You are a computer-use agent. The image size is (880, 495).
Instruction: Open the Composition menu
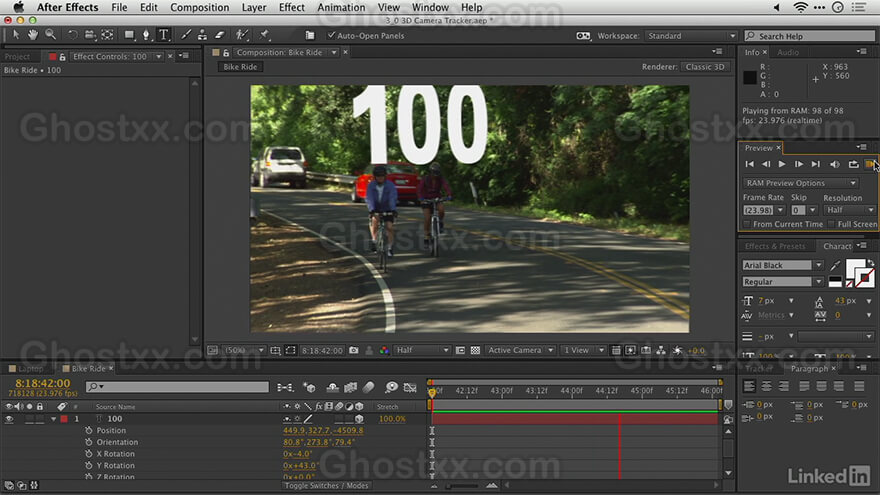pyautogui.click(x=199, y=7)
